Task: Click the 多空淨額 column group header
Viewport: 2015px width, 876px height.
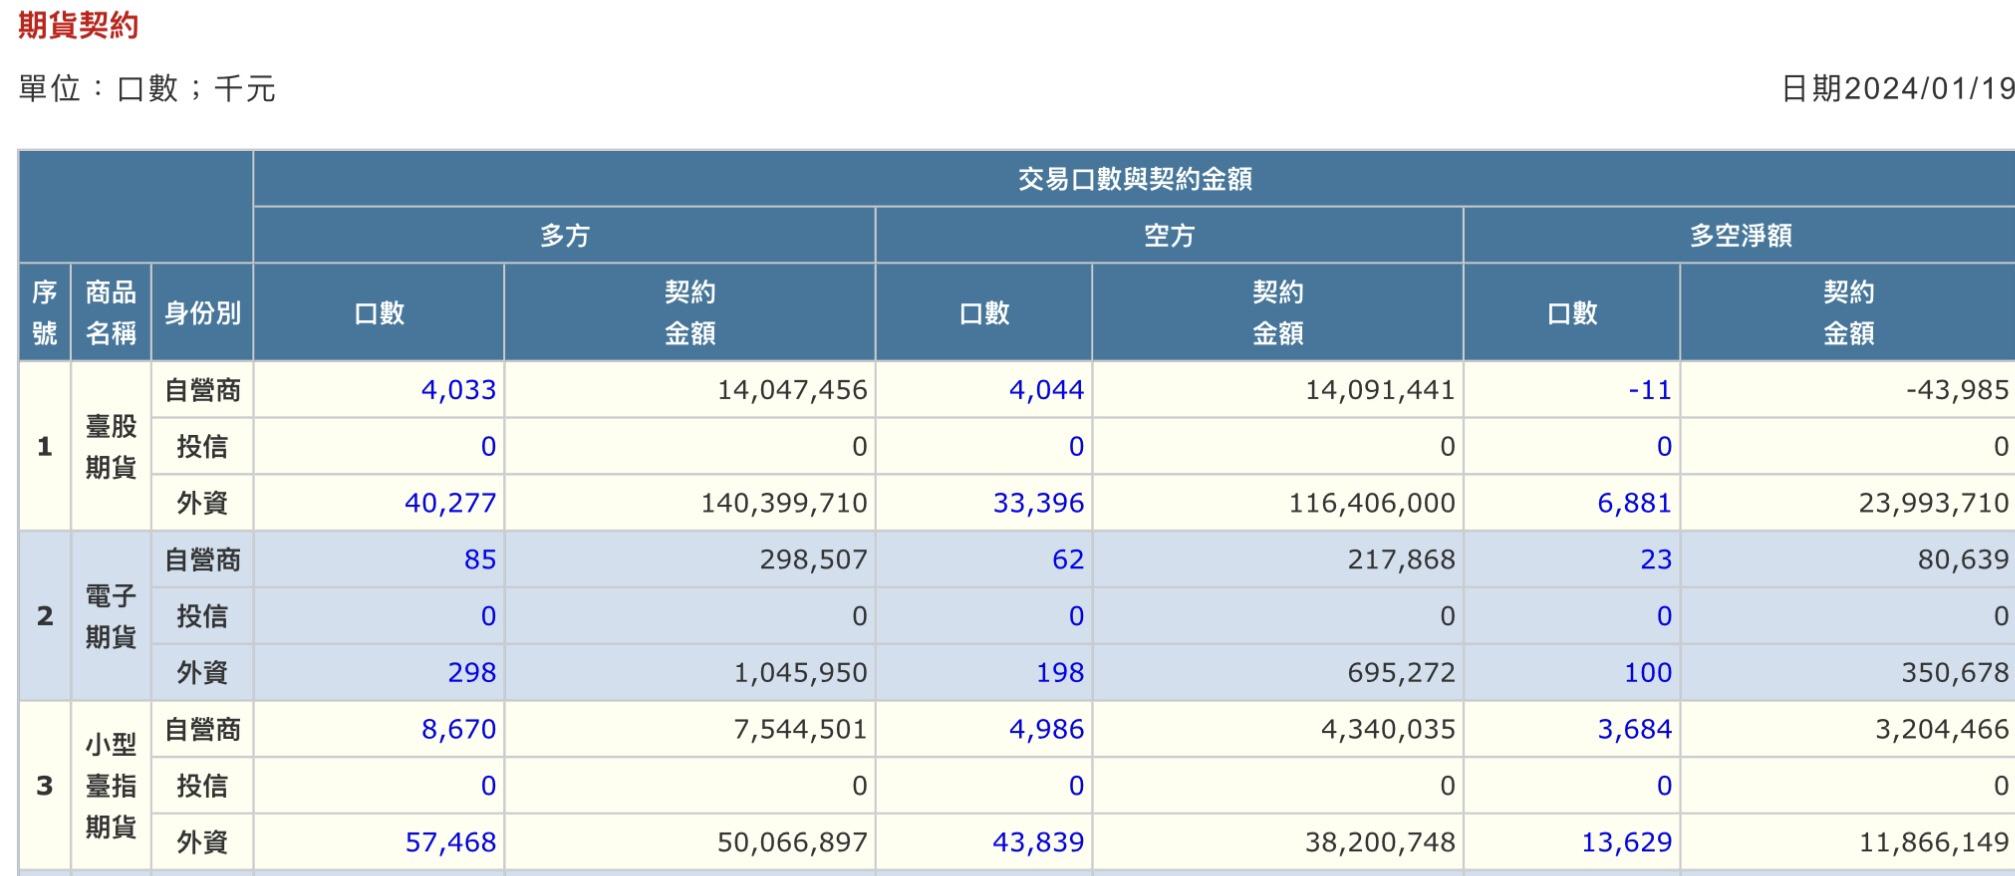Action: tap(1740, 236)
